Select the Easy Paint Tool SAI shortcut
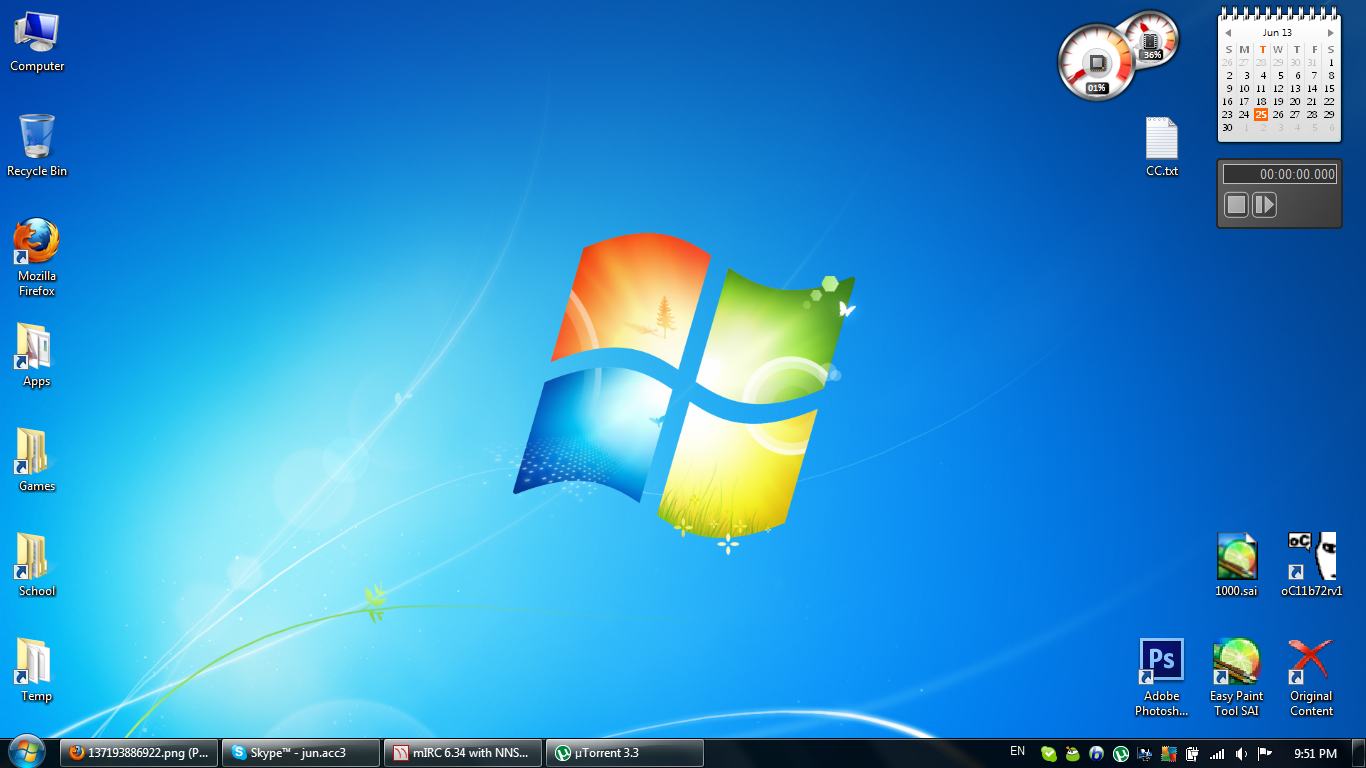This screenshot has height=768, width=1366. 1236,661
